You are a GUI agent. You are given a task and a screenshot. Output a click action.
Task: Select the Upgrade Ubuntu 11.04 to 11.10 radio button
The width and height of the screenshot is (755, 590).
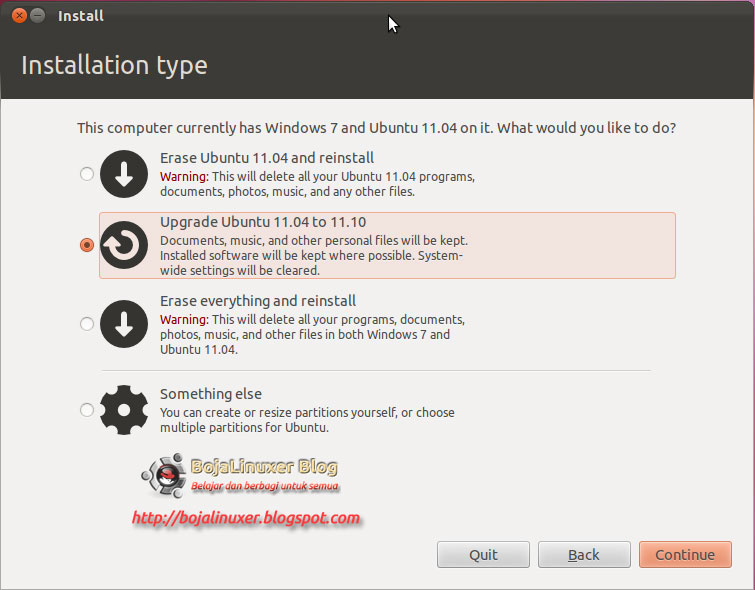tap(87, 245)
